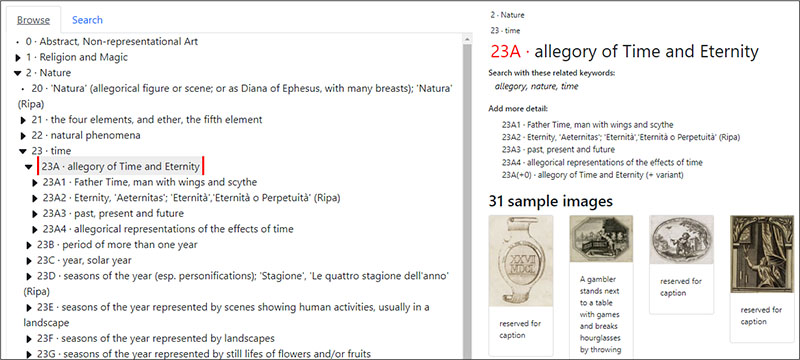The height and width of the screenshot is (360, 800).
Task: Open 23A(+0) variant detail link
Action: click(592, 175)
